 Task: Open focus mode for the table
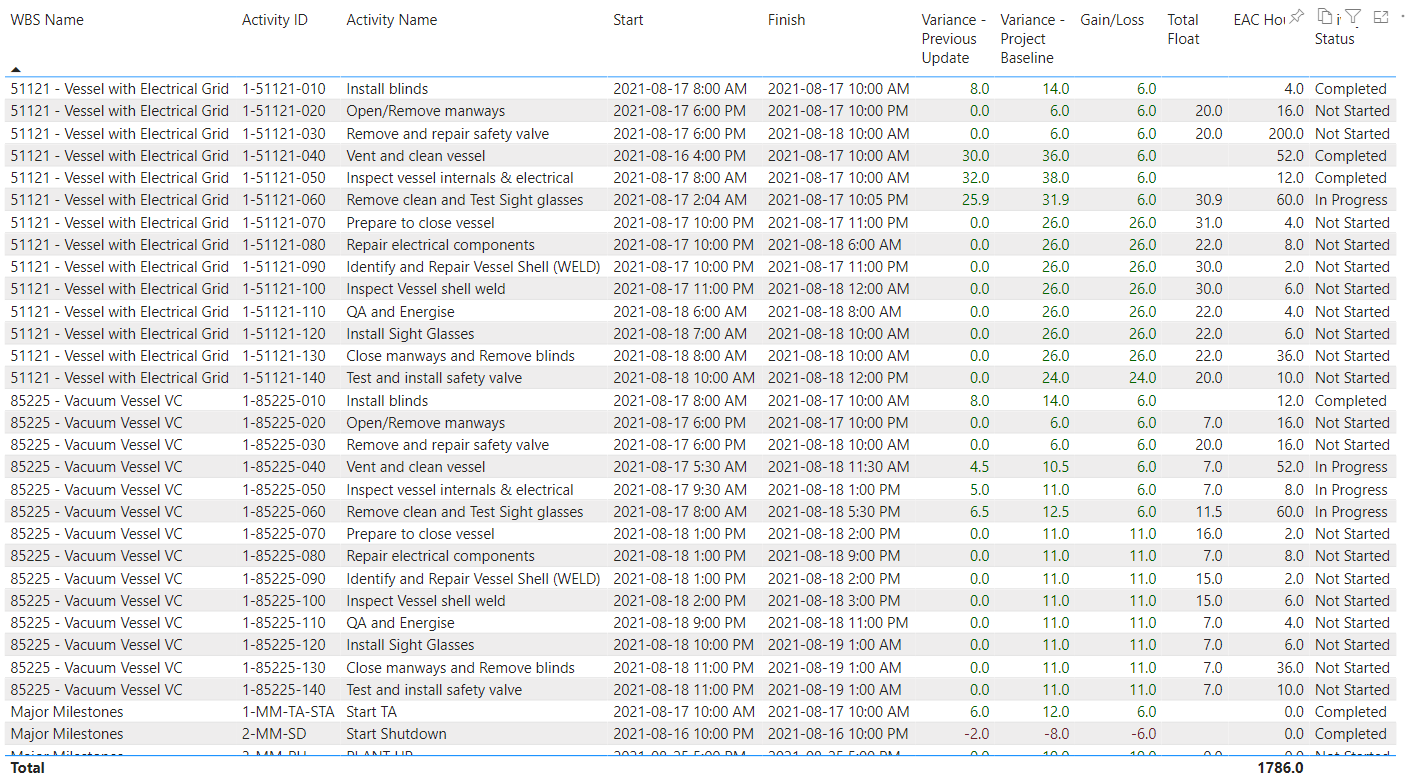(1381, 16)
